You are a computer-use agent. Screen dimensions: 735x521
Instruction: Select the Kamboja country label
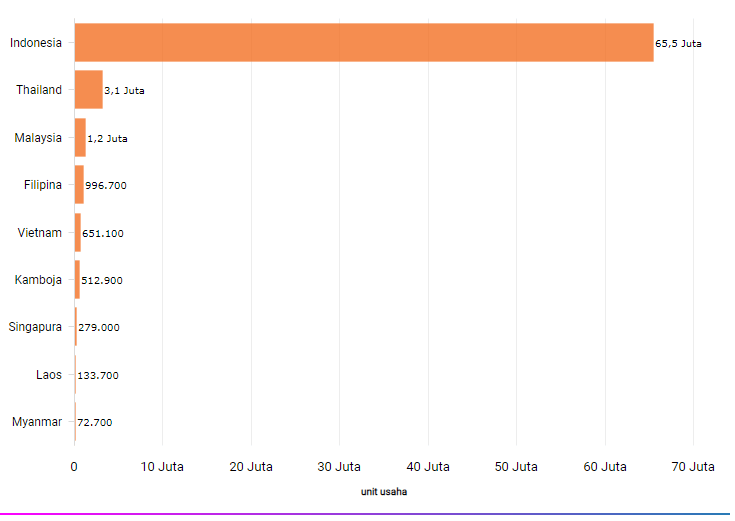(38, 280)
